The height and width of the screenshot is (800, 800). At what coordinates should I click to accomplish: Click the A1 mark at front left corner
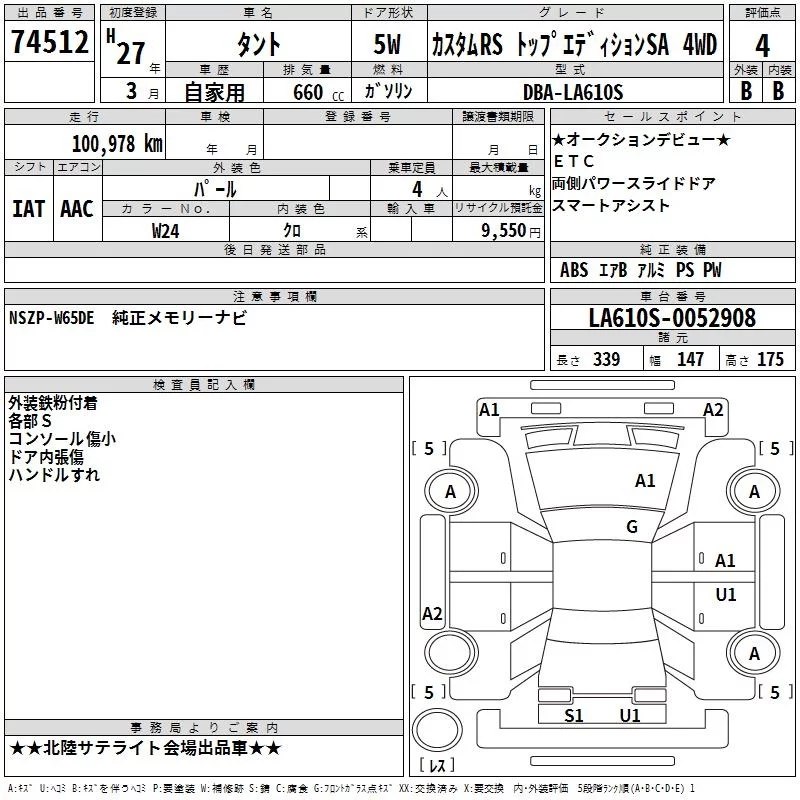click(489, 410)
